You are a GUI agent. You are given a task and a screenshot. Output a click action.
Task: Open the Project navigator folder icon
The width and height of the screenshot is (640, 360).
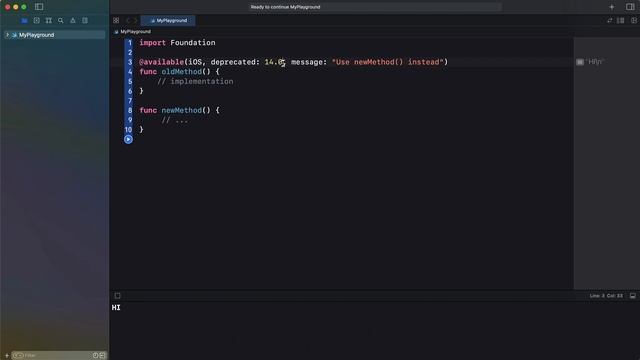24,20
